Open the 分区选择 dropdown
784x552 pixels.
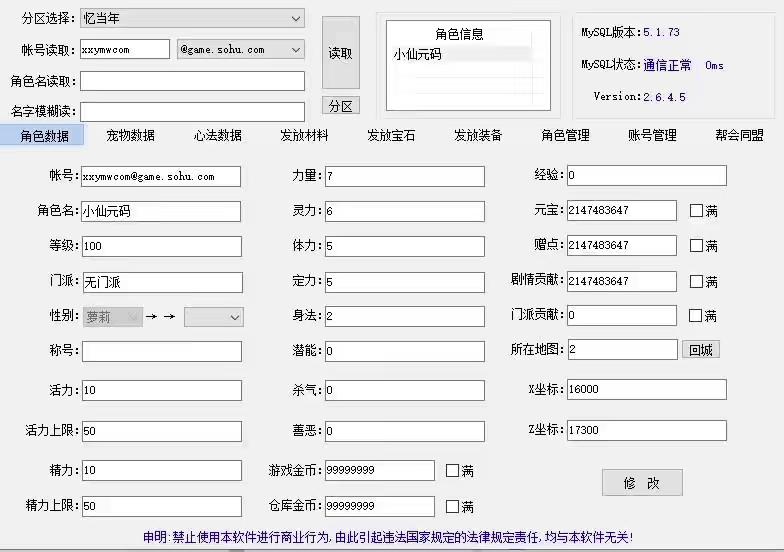pyautogui.click(x=192, y=18)
